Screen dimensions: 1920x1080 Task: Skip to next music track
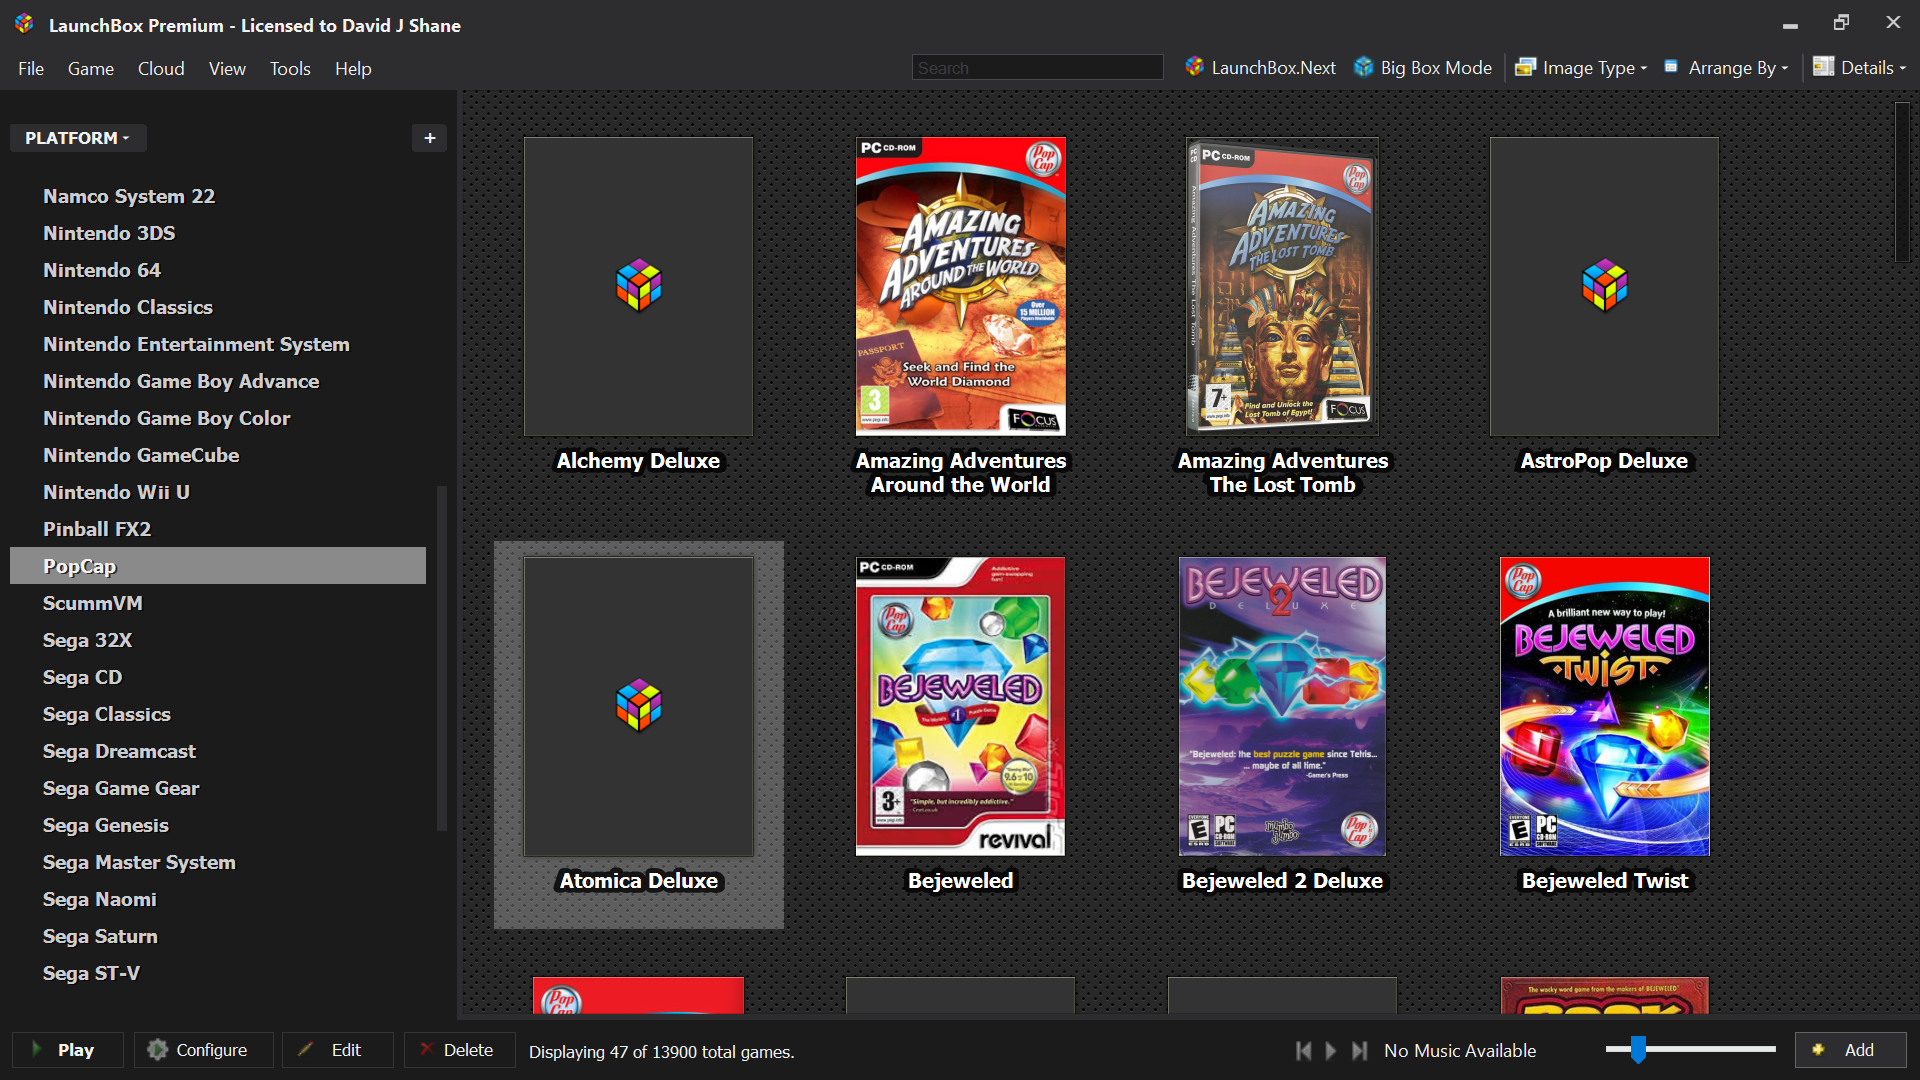[x=1359, y=1051]
